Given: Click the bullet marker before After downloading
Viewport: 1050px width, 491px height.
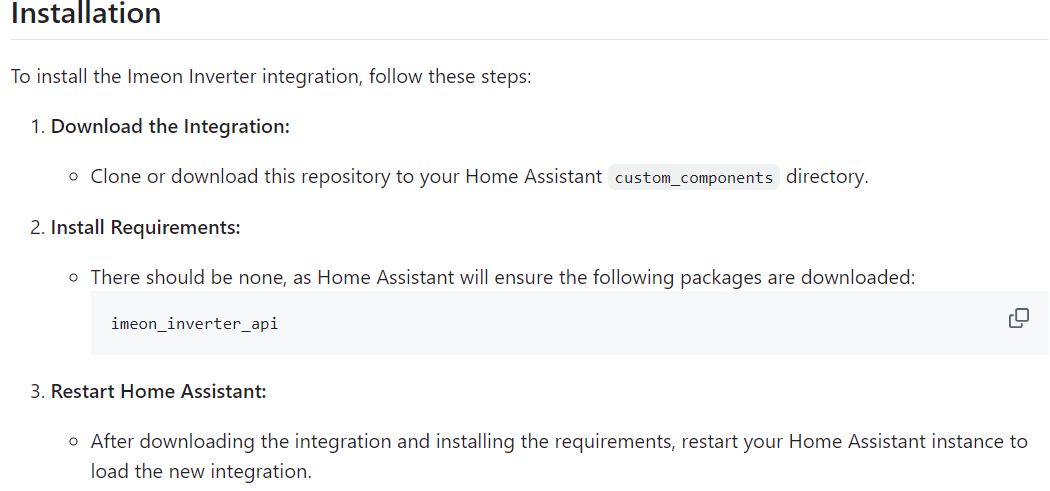Looking at the screenshot, I should click(74, 442).
